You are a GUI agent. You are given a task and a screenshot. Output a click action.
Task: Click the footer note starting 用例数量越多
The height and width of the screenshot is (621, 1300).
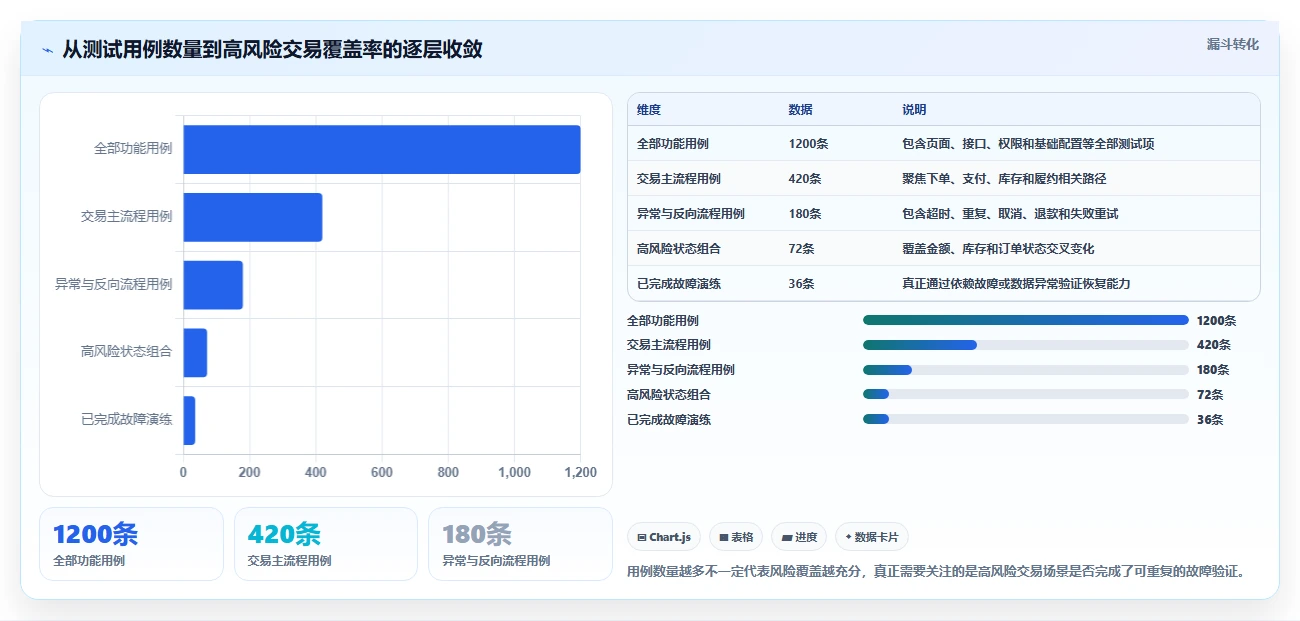coord(939,572)
